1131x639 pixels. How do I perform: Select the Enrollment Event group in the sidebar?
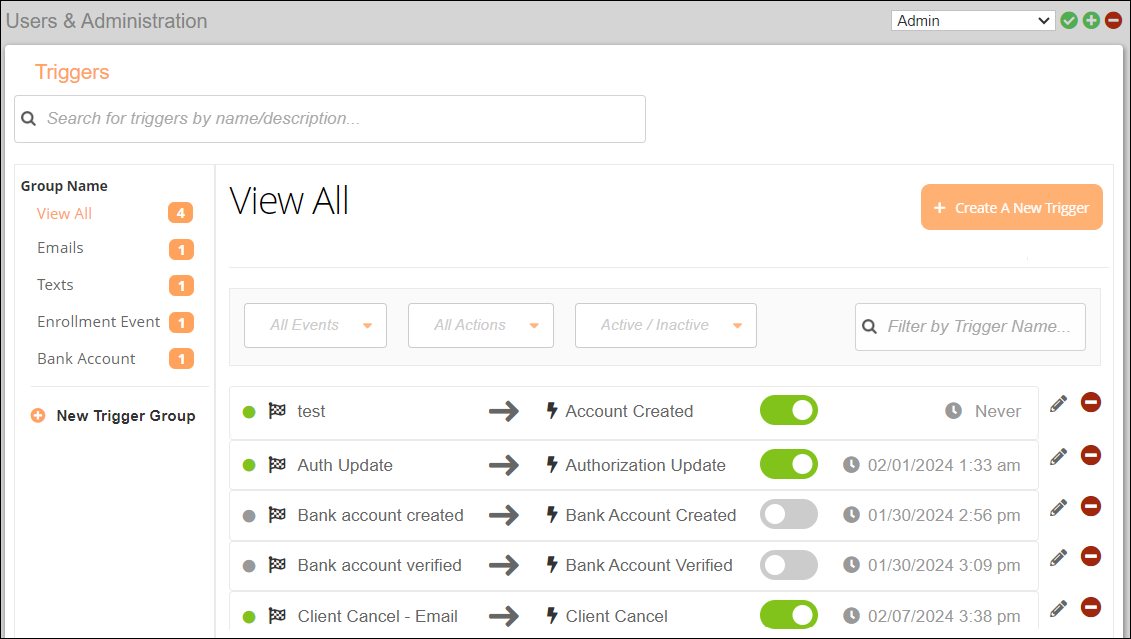[x=98, y=321]
